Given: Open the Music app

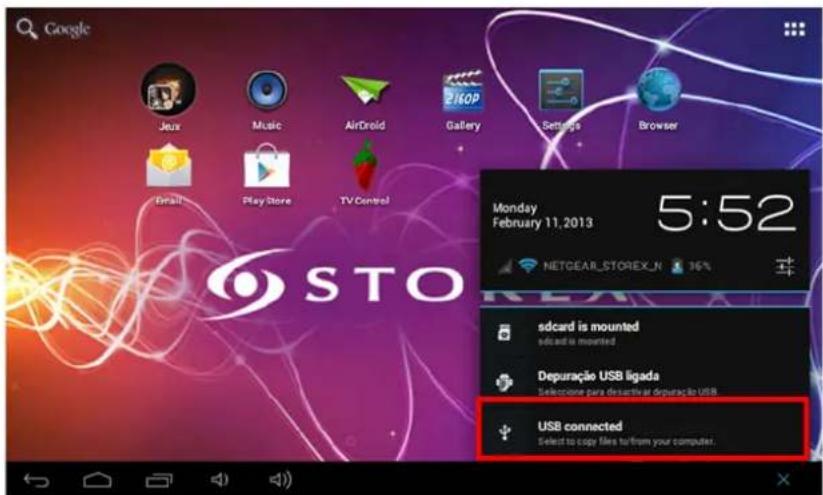Looking at the screenshot, I should pos(267,100).
